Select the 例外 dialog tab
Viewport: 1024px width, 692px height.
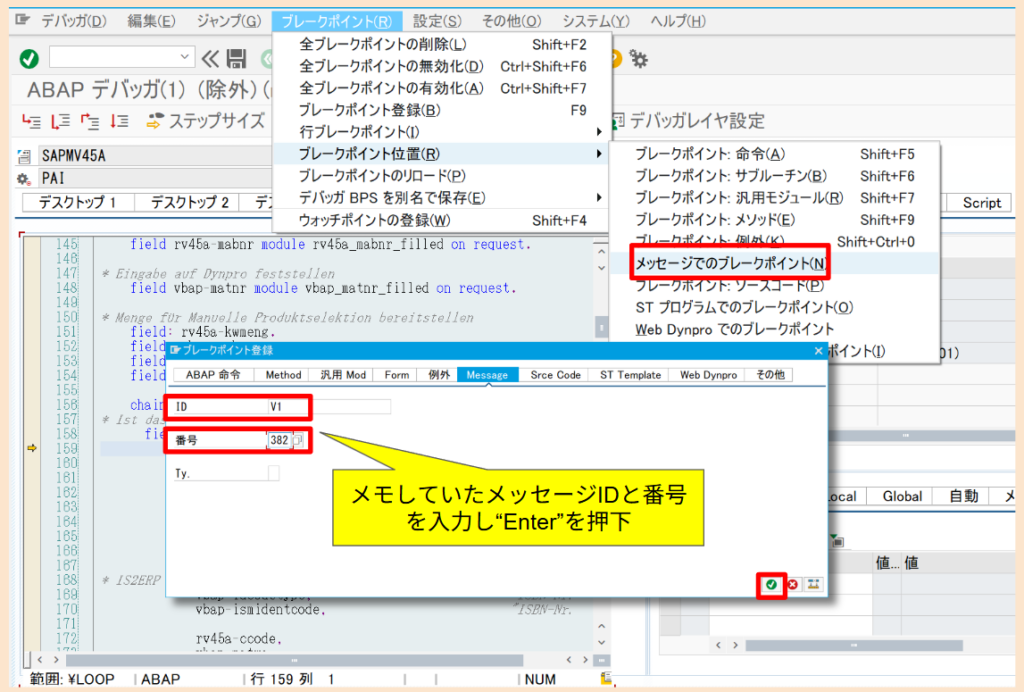click(439, 375)
